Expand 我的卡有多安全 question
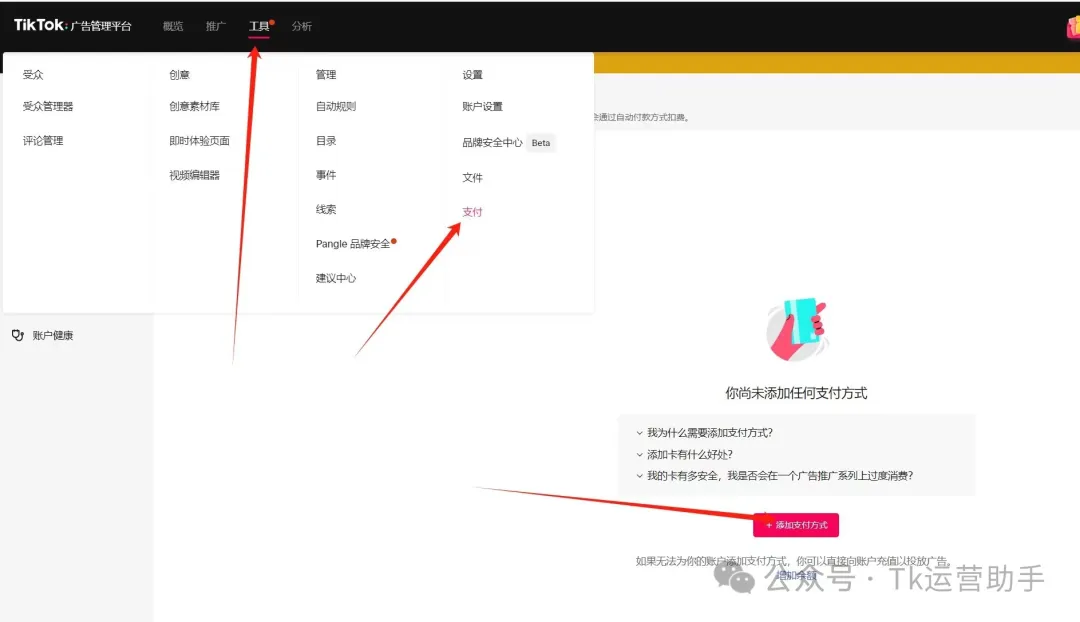 click(779, 476)
